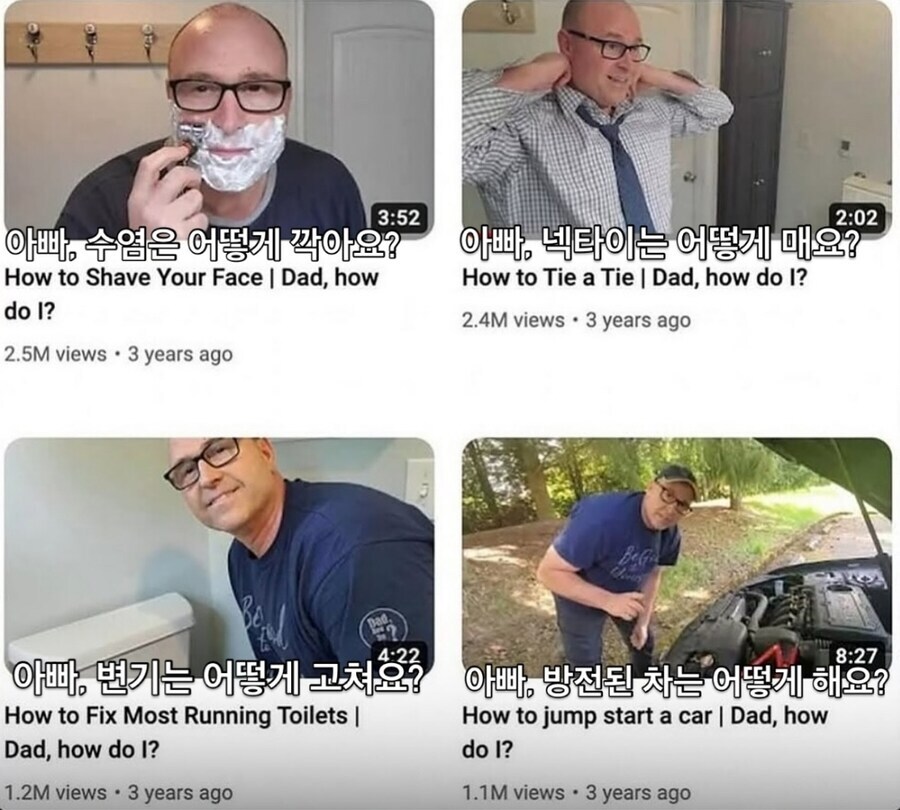This screenshot has width=900, height=810.
Task: Click Korean caption about tying a necktie
Action: point(660,245)
